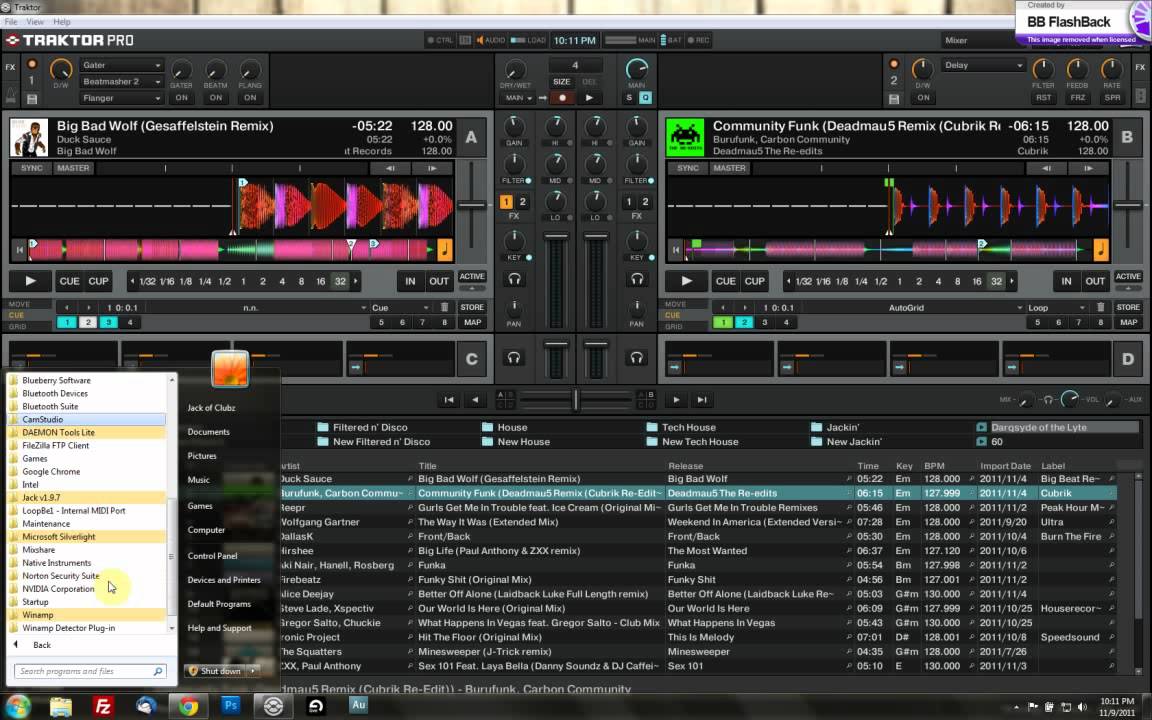Toggle FX unit 2 ON button
This screenshot has width=1152, height=720.
point(924,98)
